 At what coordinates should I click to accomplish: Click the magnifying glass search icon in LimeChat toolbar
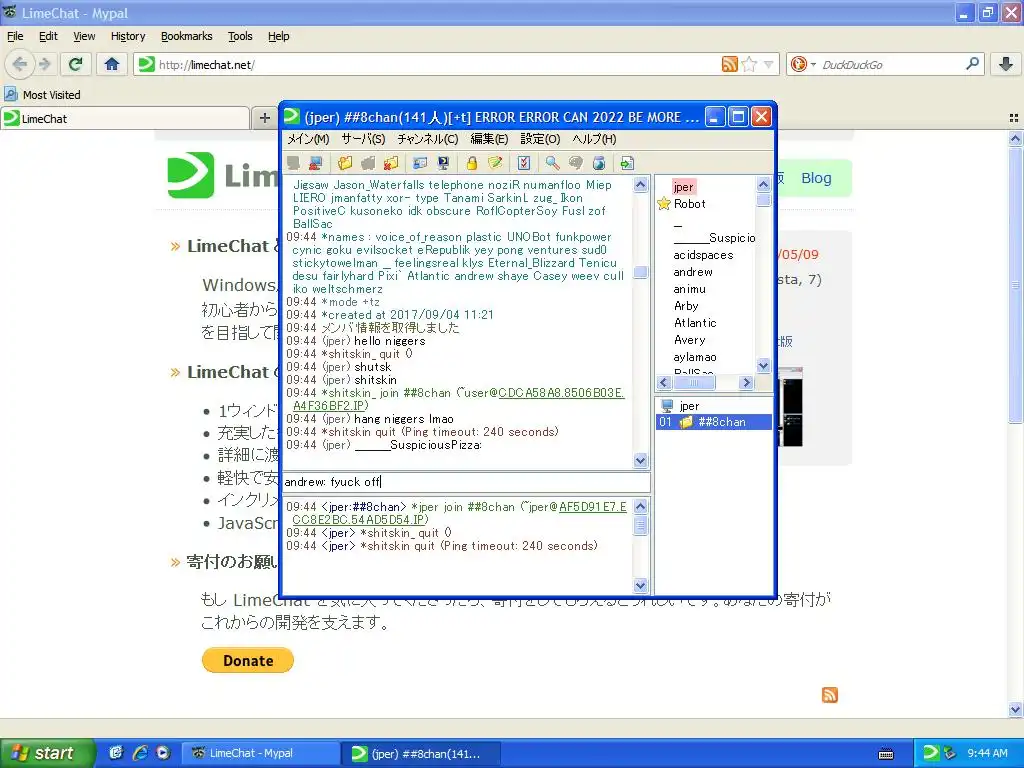[552, 163]
